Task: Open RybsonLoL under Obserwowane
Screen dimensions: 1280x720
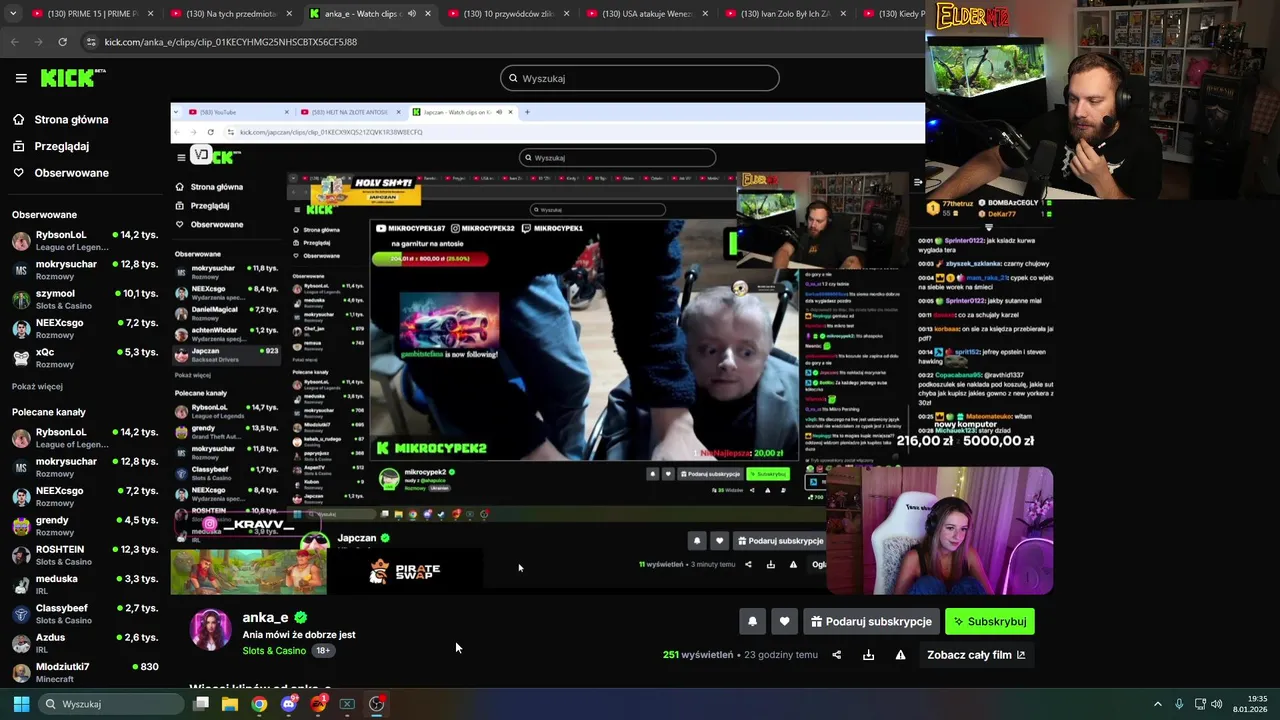Action: (x=85, y=241)
